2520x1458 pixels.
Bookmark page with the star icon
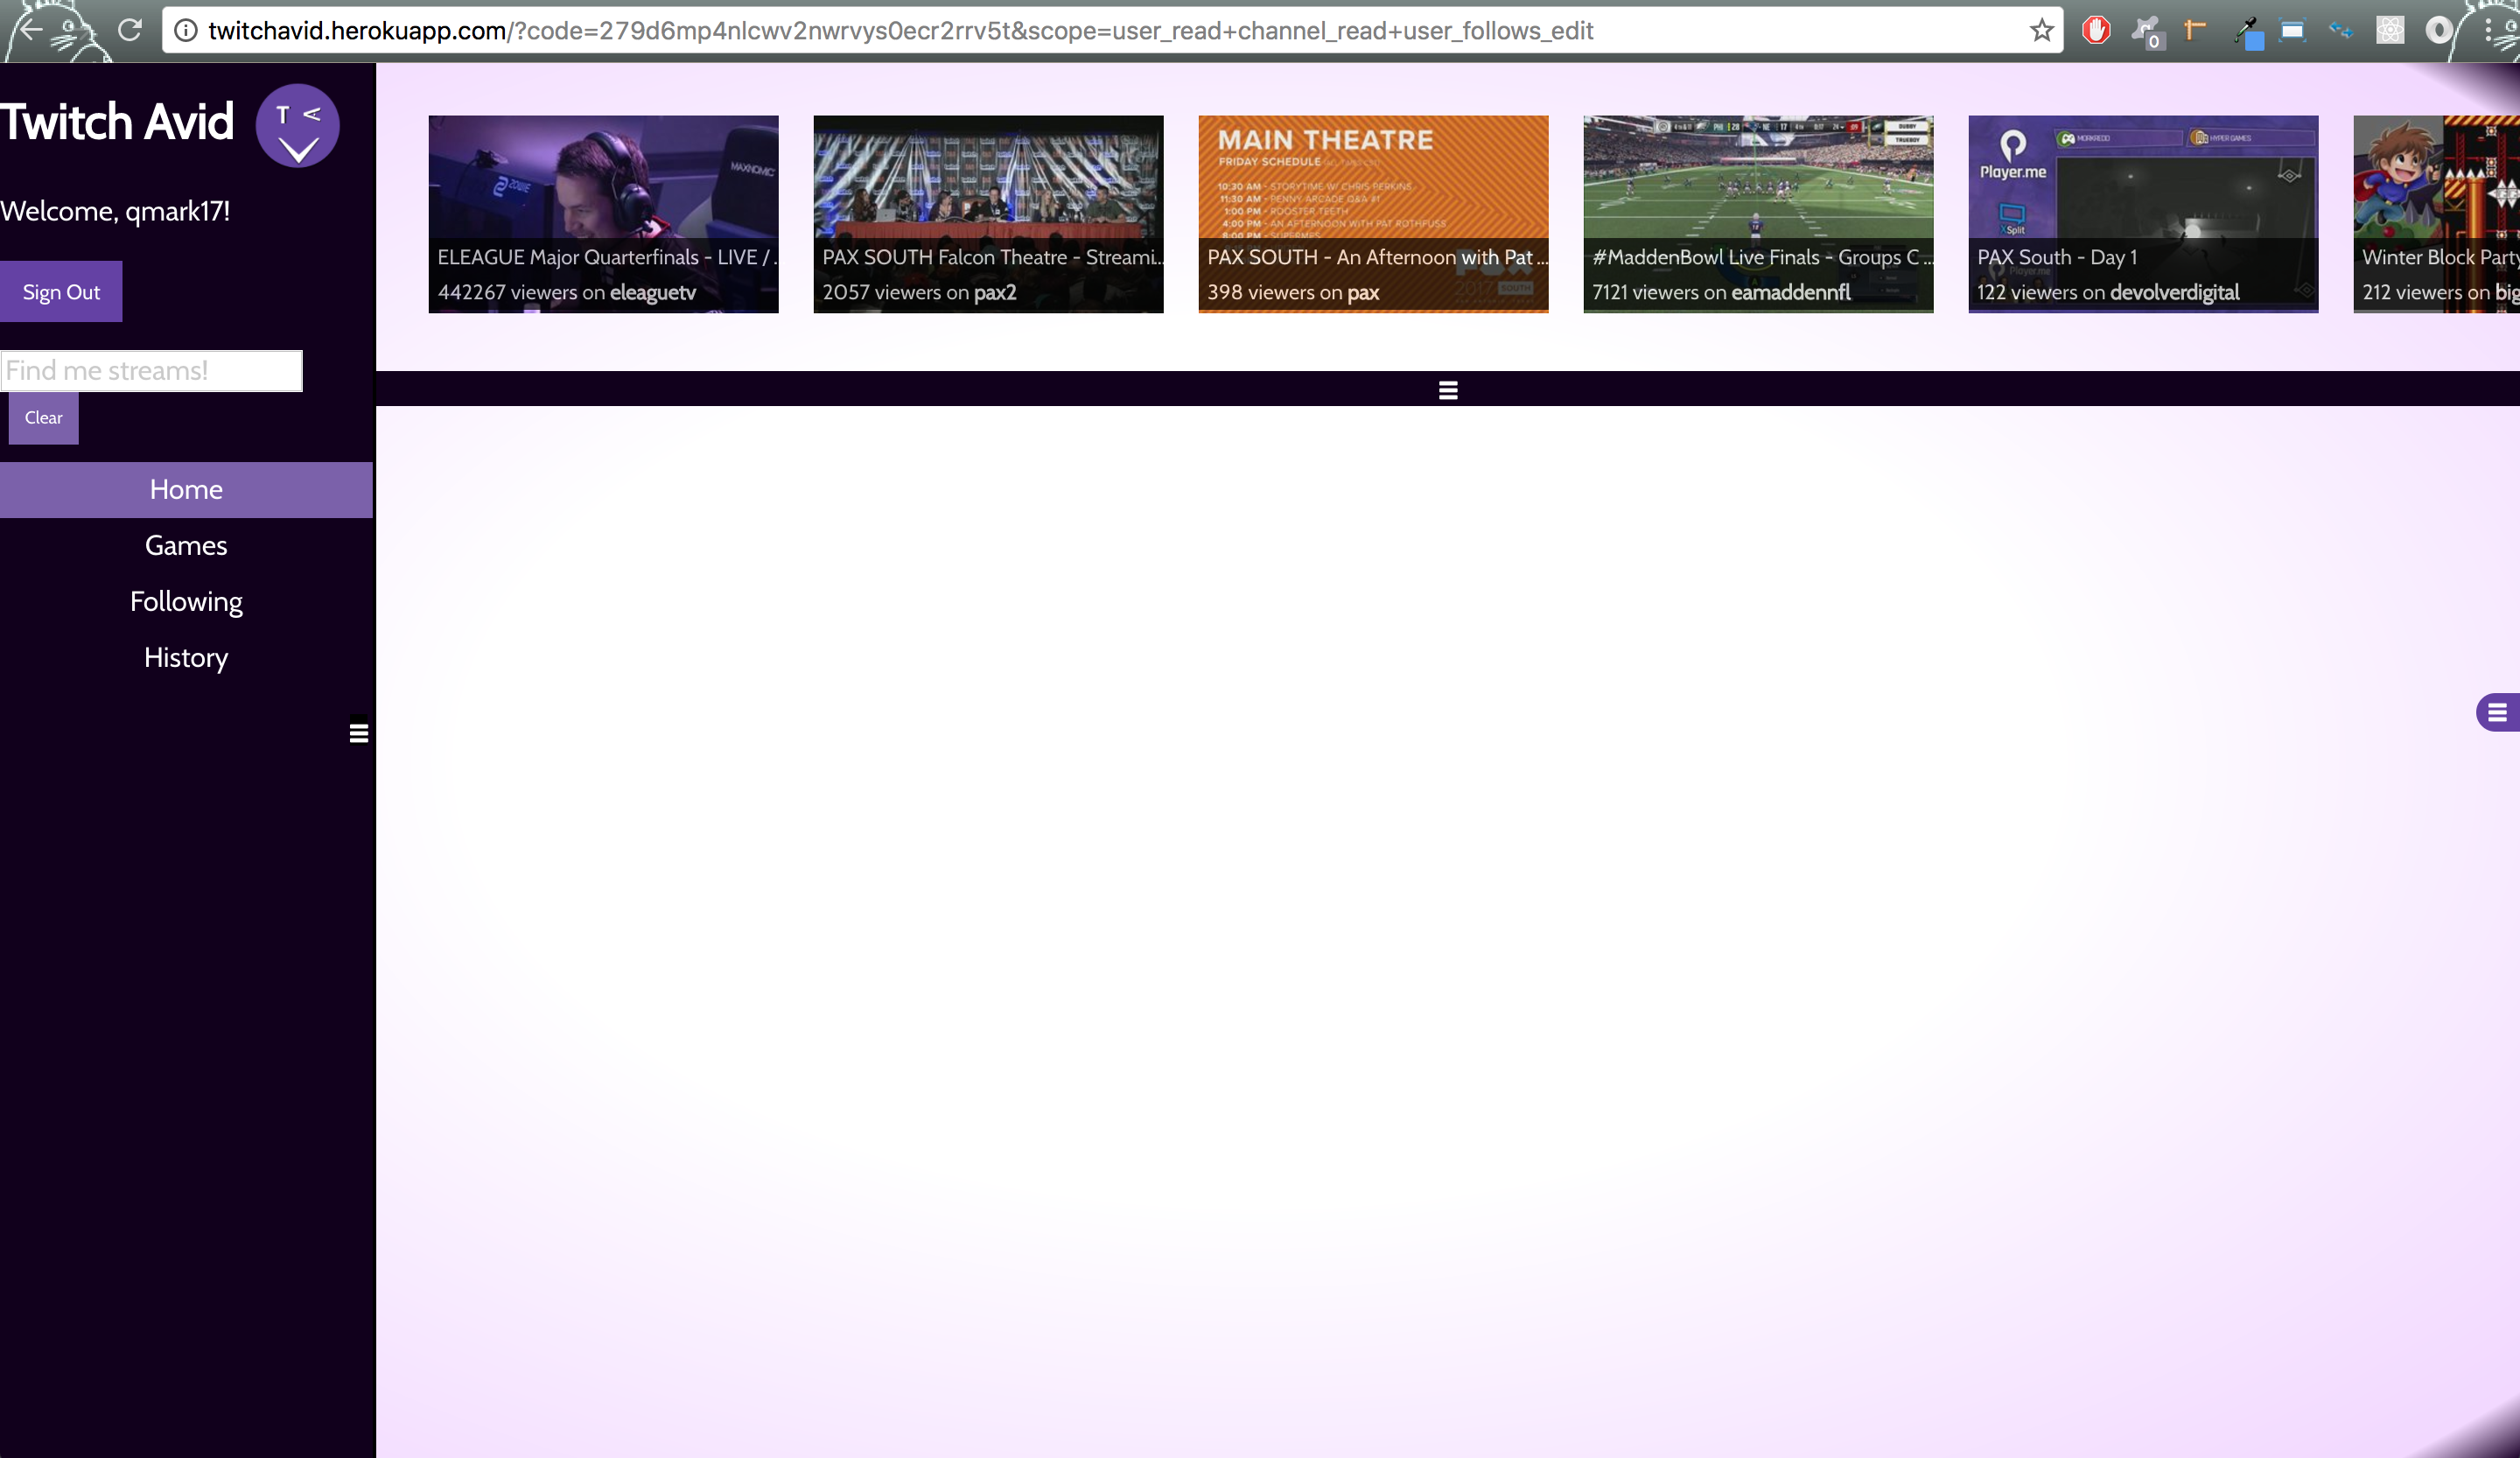tap(2041, 31)
